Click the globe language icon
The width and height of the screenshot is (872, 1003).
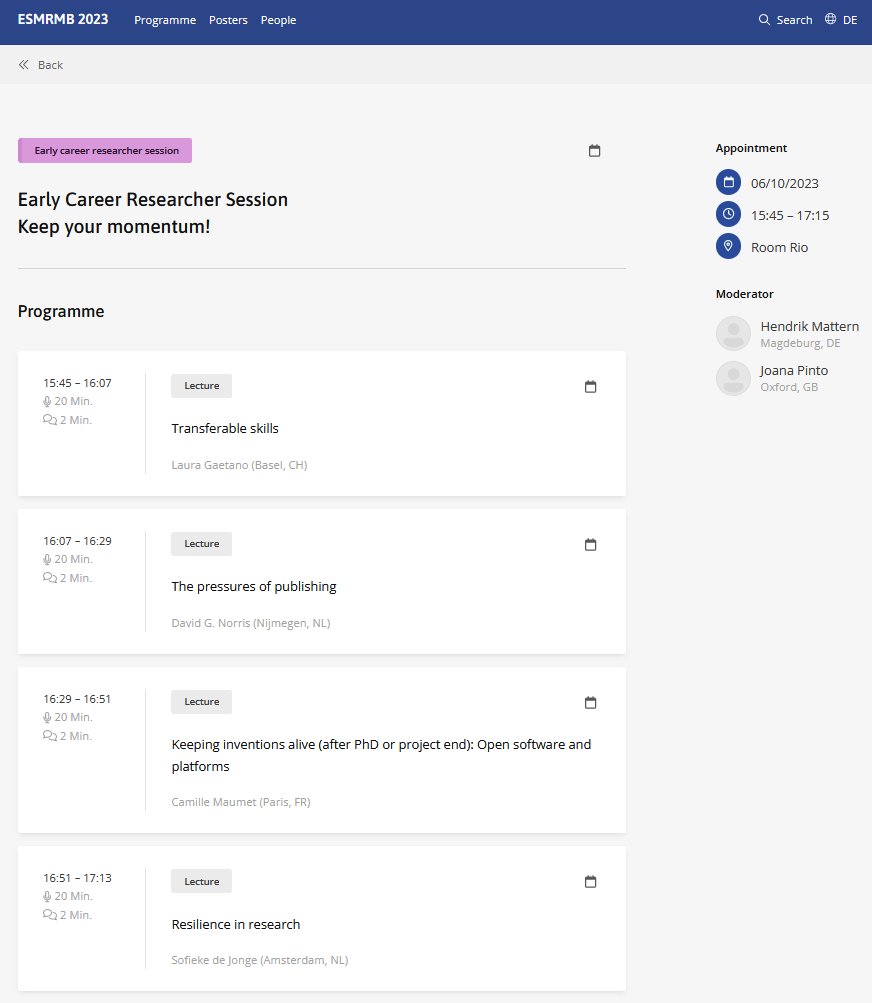pos(830,19)
